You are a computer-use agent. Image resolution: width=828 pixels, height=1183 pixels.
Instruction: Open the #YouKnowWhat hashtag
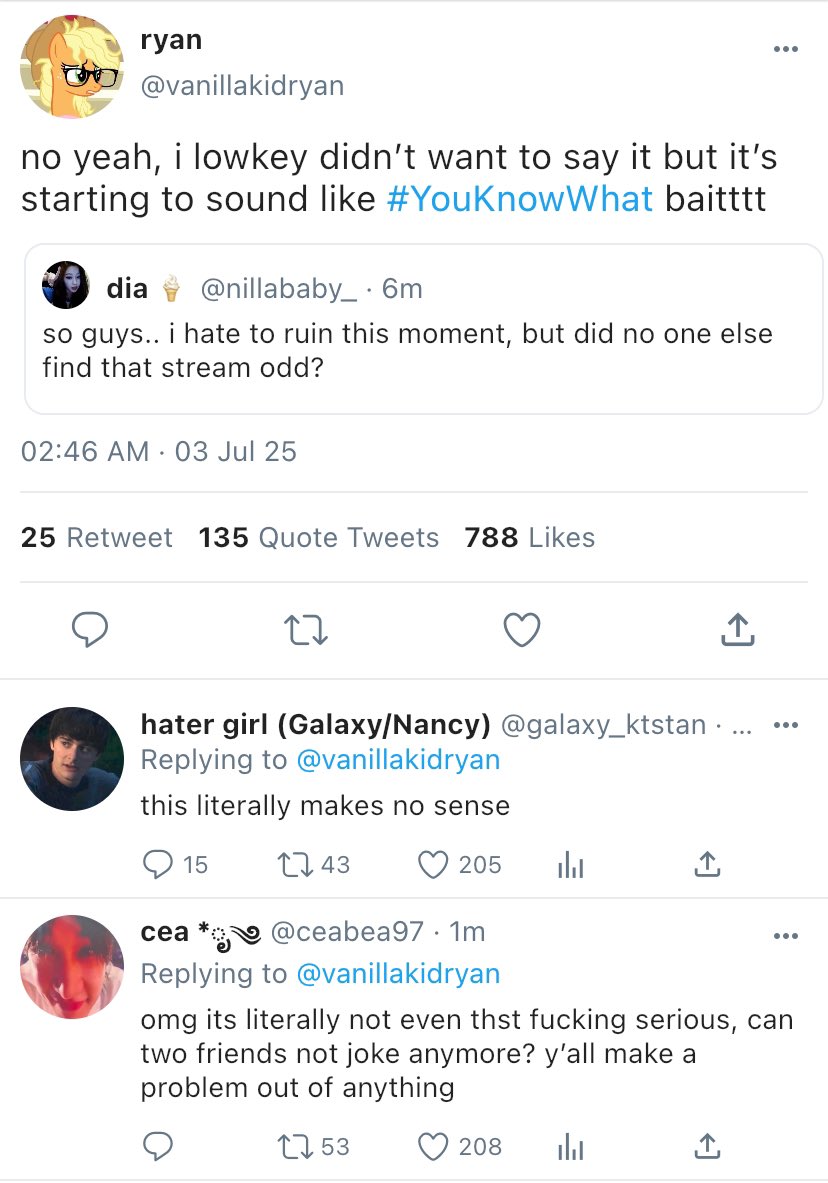pyautogui.click(x=519, y=198)
